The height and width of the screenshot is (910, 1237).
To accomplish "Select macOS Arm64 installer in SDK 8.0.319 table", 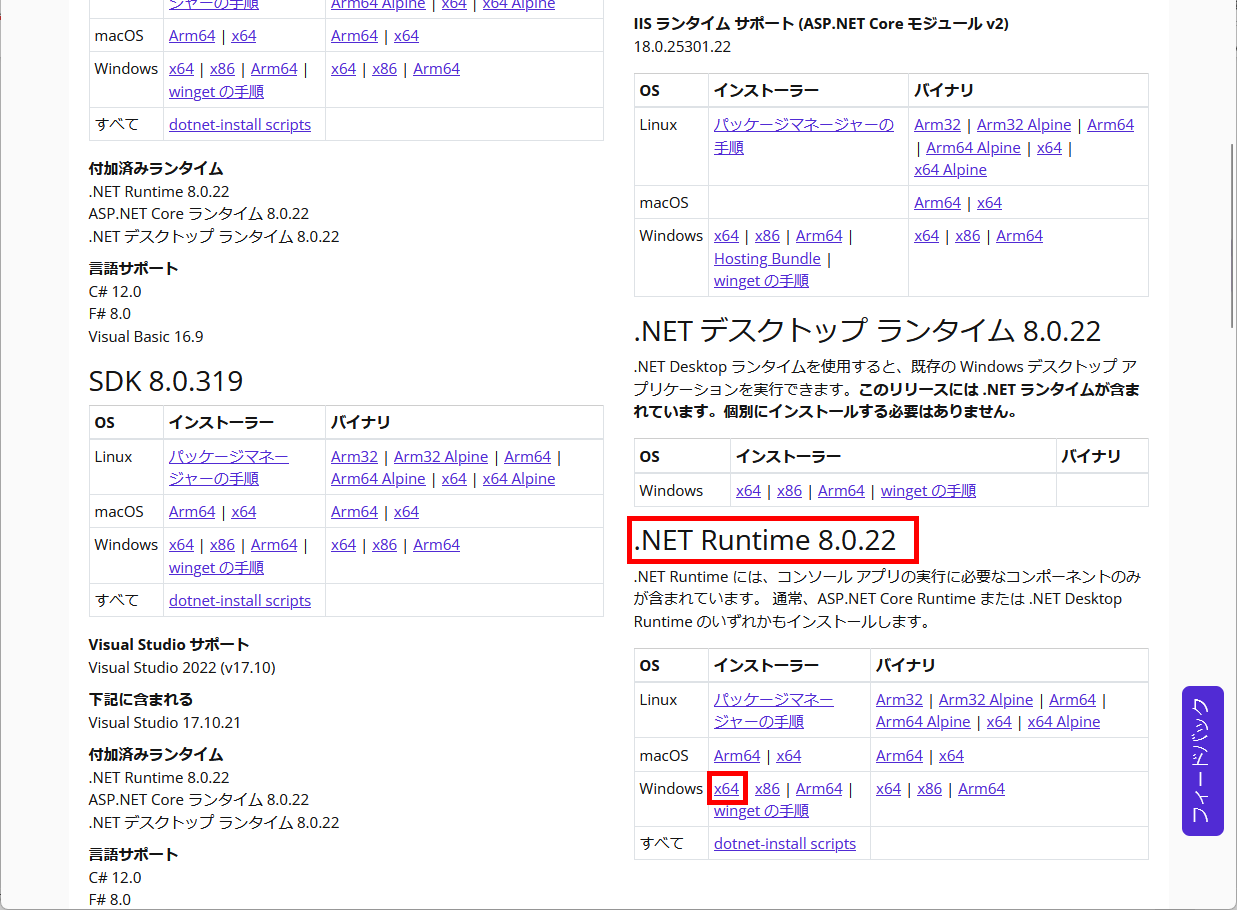I will point(192,512).
